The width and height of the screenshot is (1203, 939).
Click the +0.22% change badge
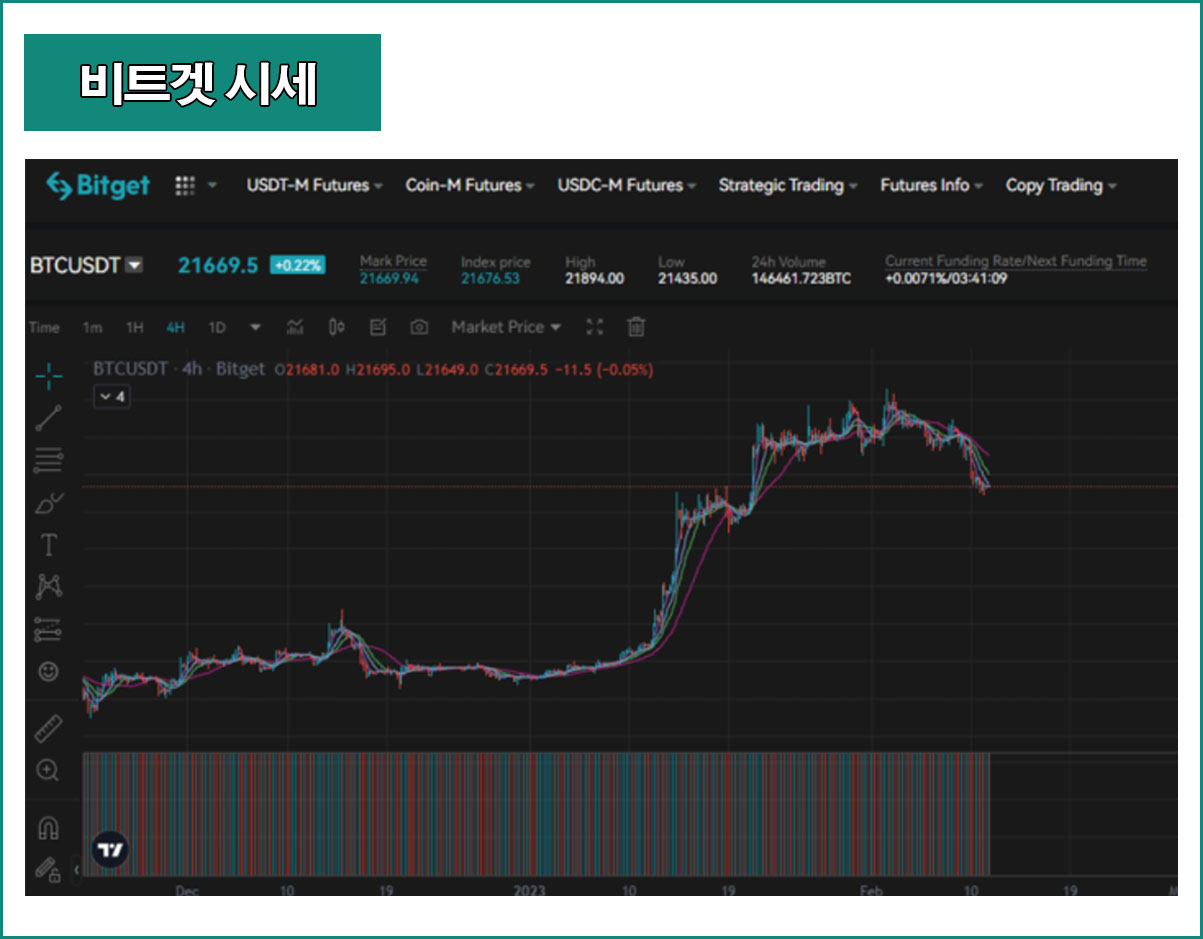(297, 265)
